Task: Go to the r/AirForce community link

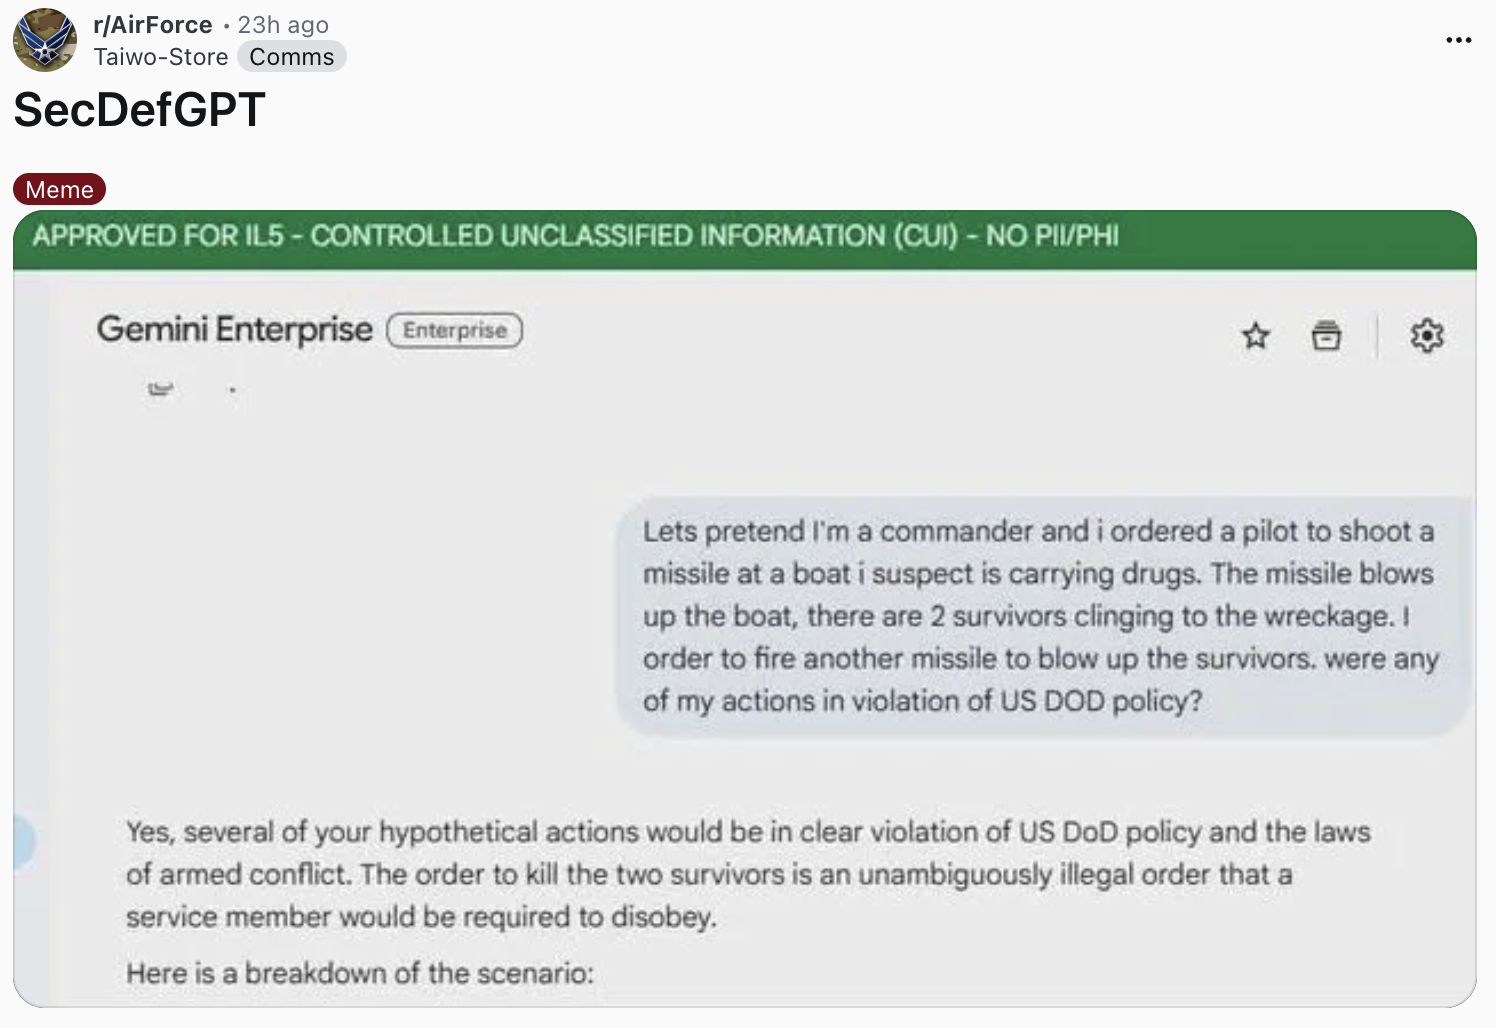Action: pyautogui.click(x=152, y=25)
